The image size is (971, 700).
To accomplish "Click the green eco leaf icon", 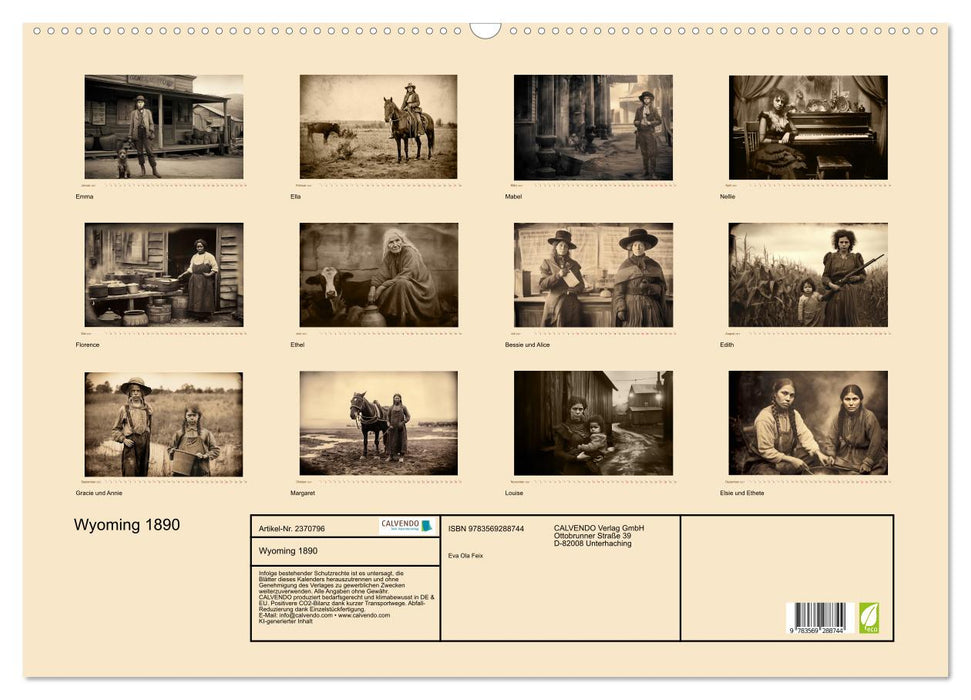I will pos(869,618).
